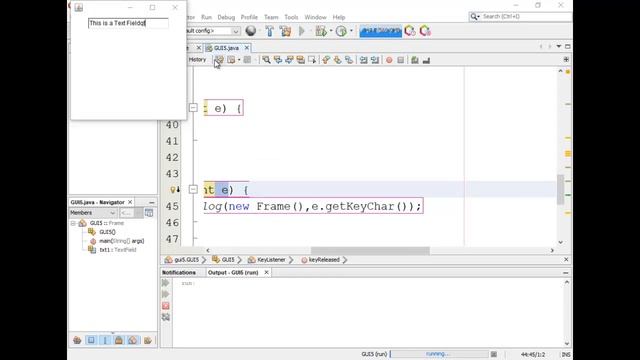This screenshot has width=640, height=360.
Task: Click the top green re-run arrow in the Output panel
Action: (166, 282)
